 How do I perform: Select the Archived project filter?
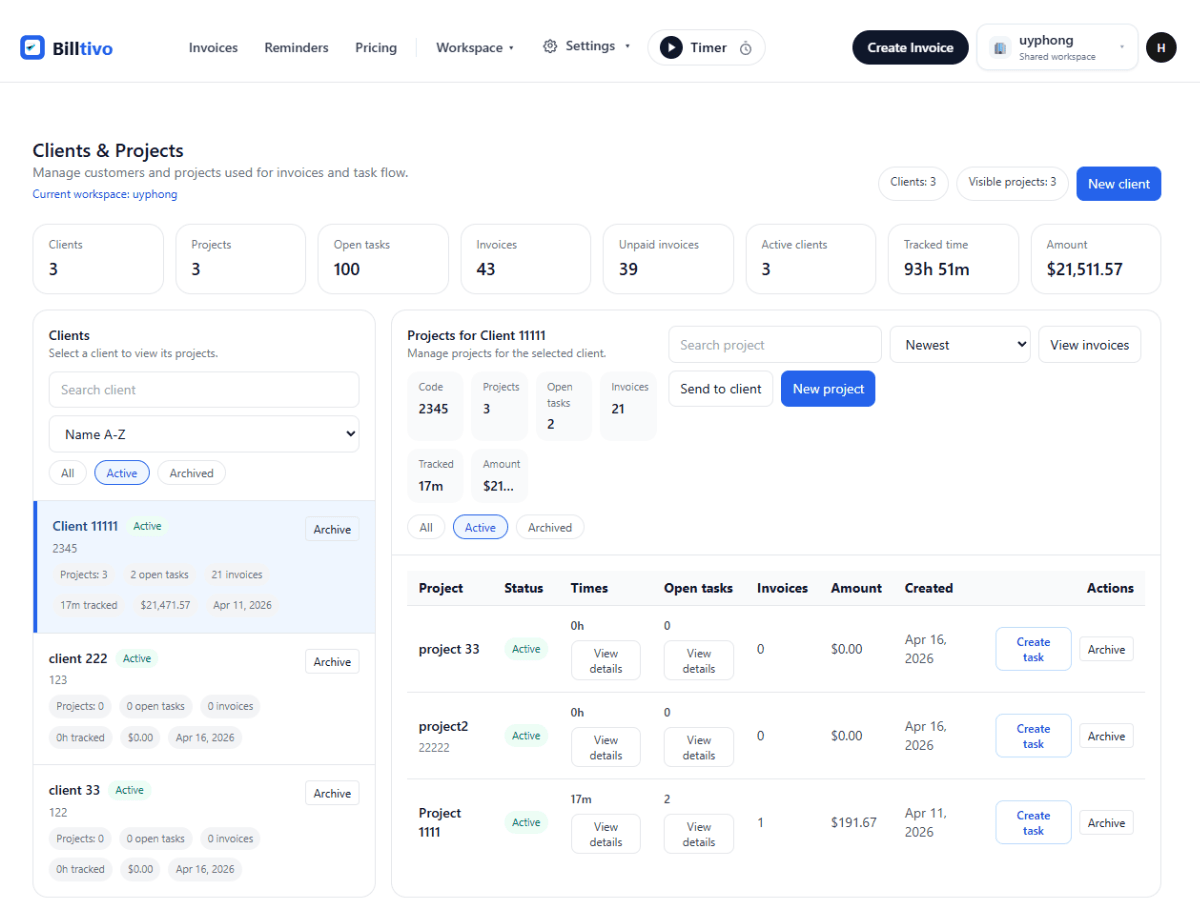click(550, 527)
